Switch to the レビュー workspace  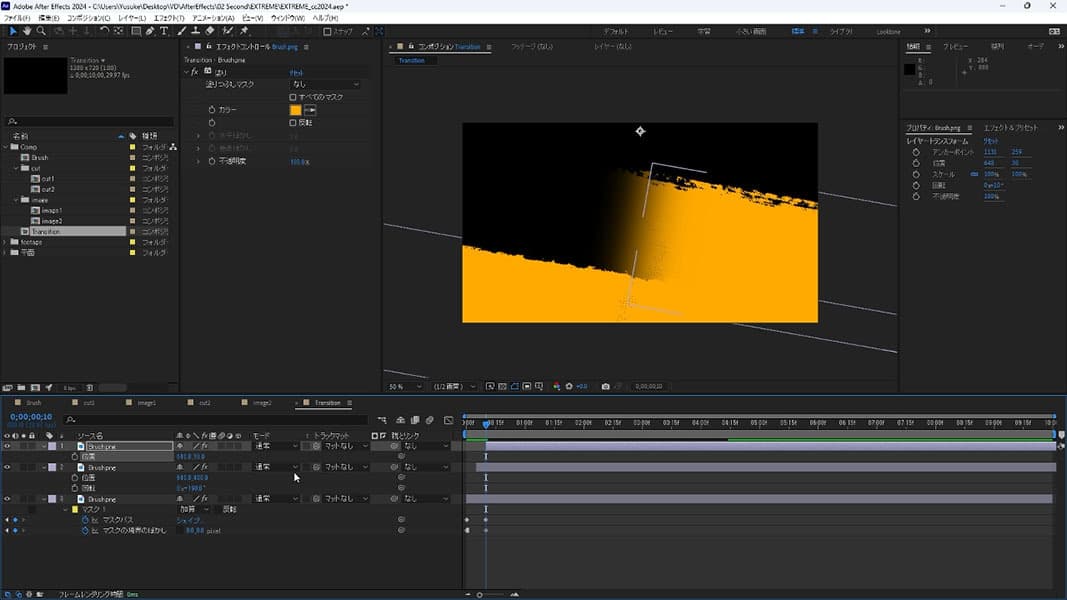(x=663, y=32)
